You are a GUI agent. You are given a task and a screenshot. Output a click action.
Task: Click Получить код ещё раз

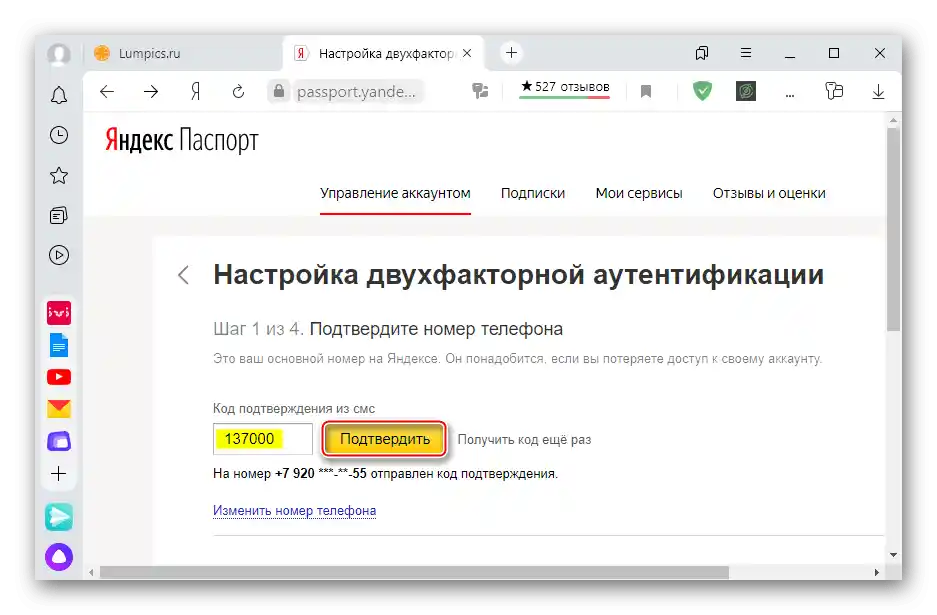pyautogui.click(x=524, y=439)
